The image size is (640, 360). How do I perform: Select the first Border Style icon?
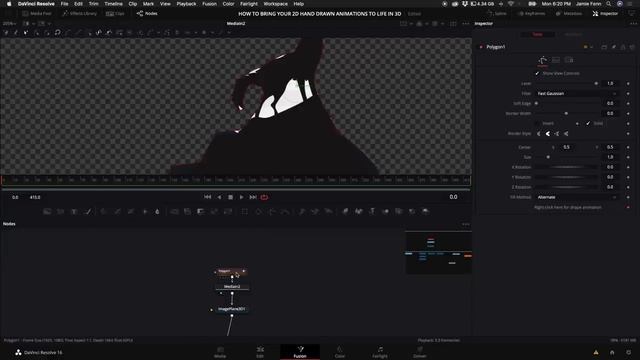click(x=539, y=133)
